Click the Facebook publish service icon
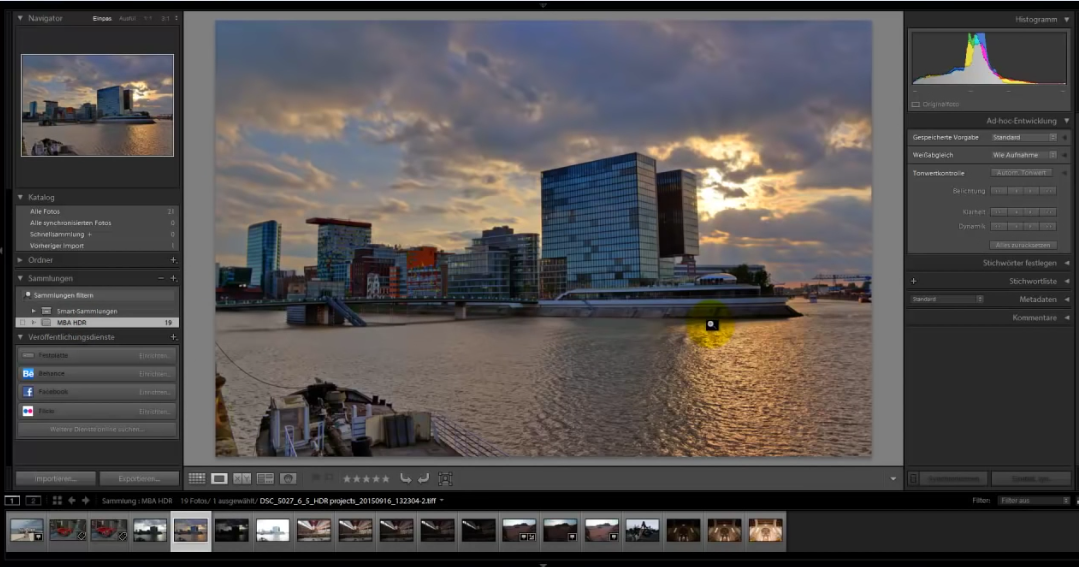Viewport: 1079px width, 567px height. (28, 392)
